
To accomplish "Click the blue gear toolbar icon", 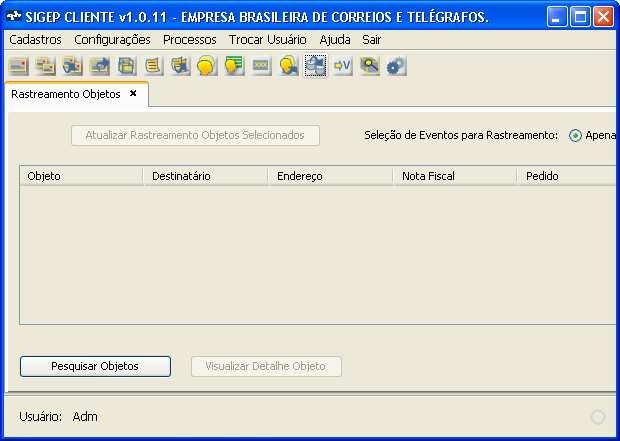I will click(x=396, y=66).
